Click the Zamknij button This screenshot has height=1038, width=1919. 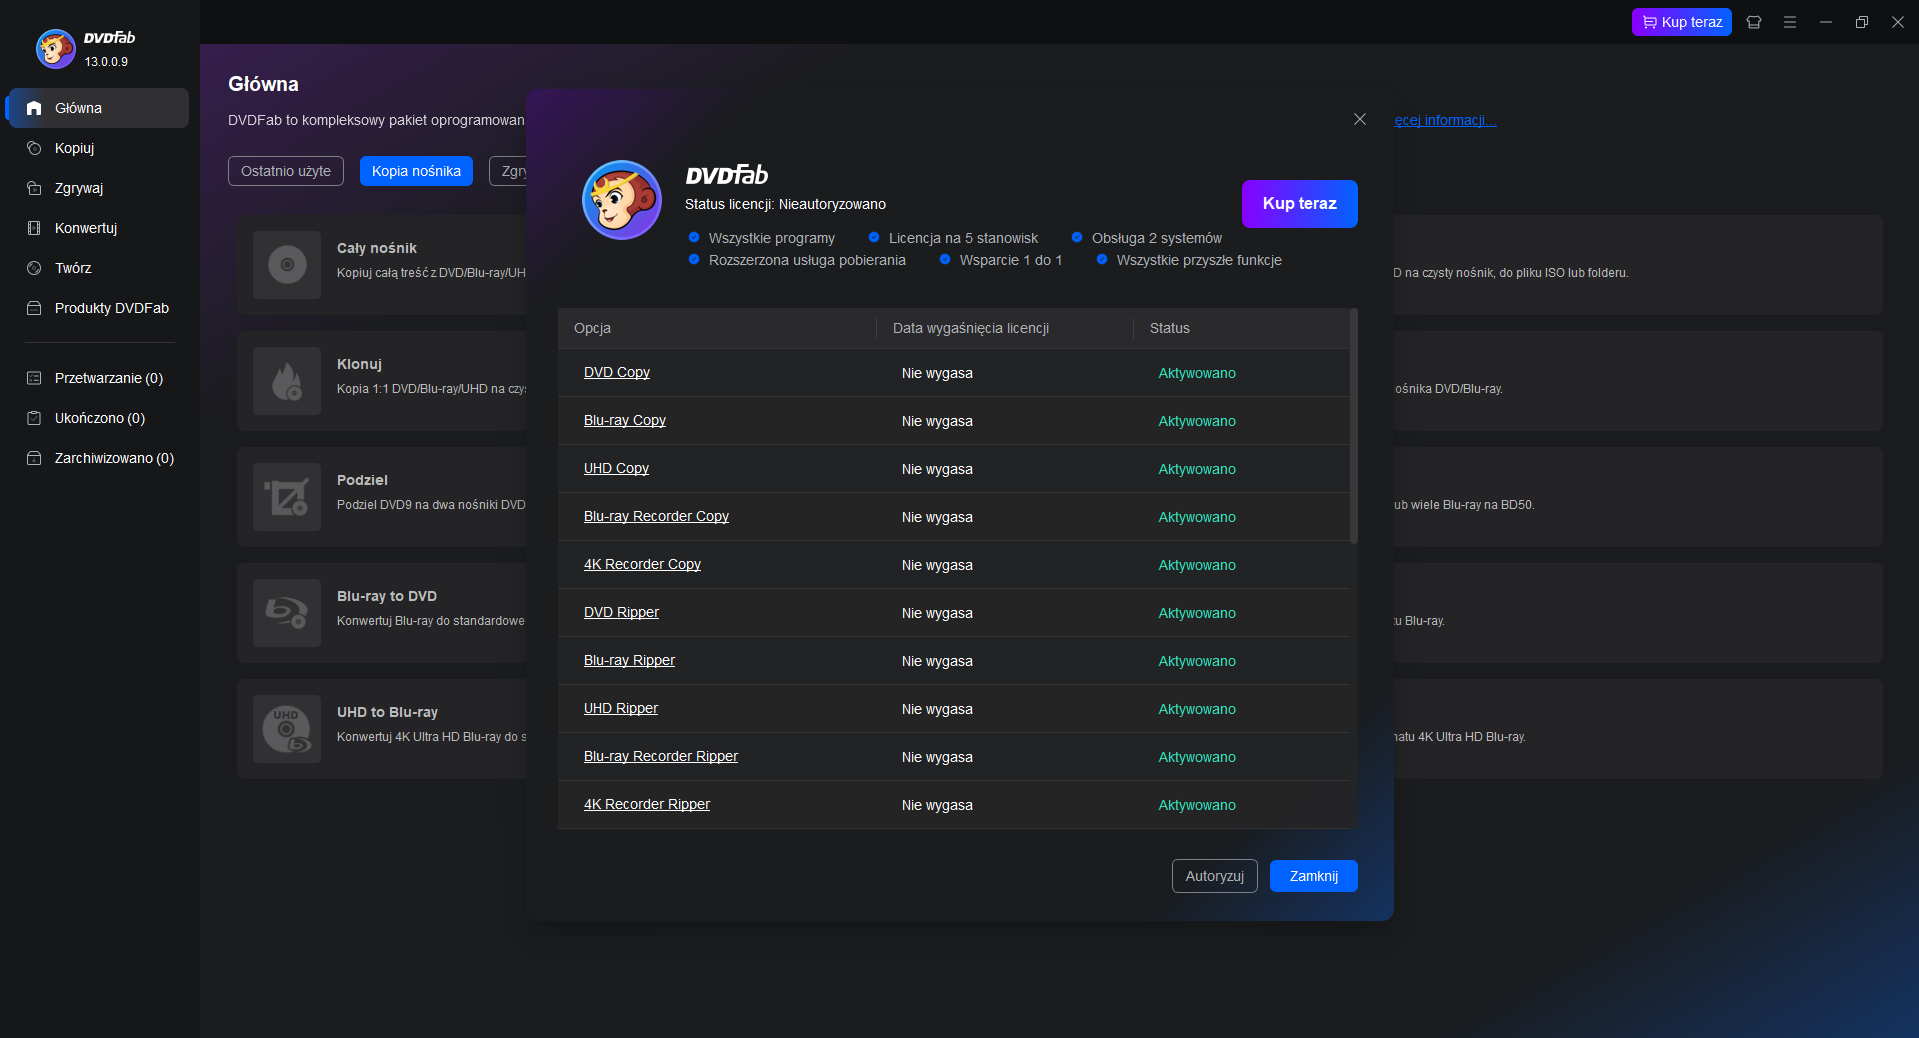(1314, 876)
